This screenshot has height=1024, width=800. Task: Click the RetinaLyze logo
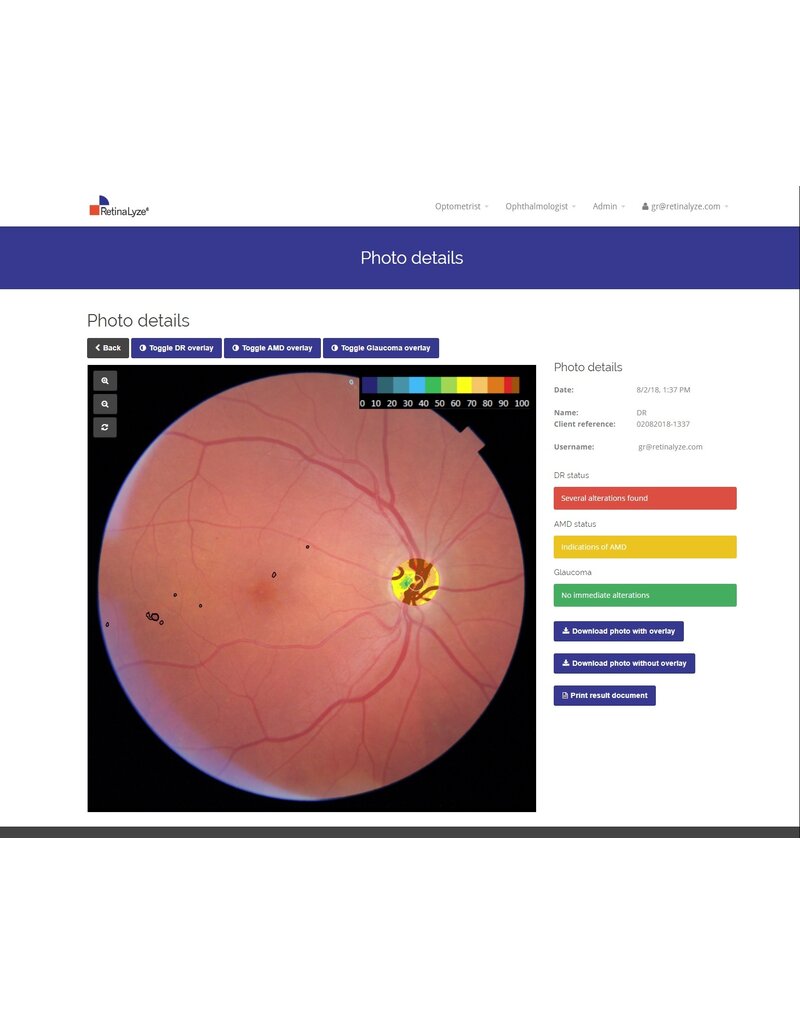(117, 205)
